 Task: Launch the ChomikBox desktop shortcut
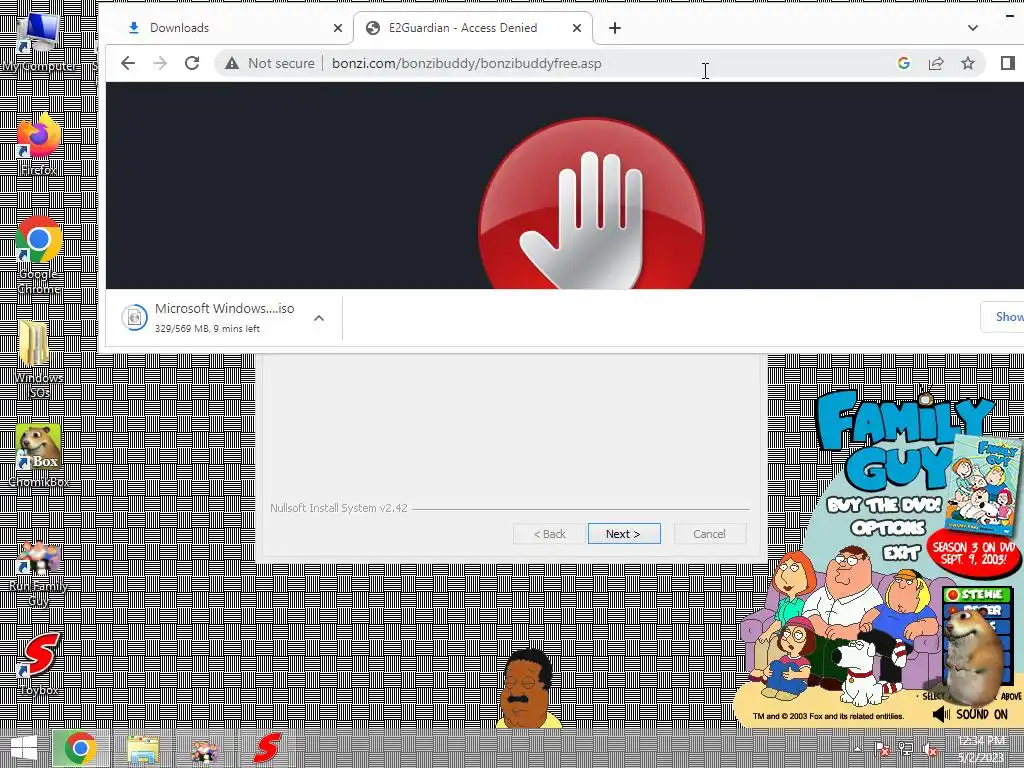point(39,456)
